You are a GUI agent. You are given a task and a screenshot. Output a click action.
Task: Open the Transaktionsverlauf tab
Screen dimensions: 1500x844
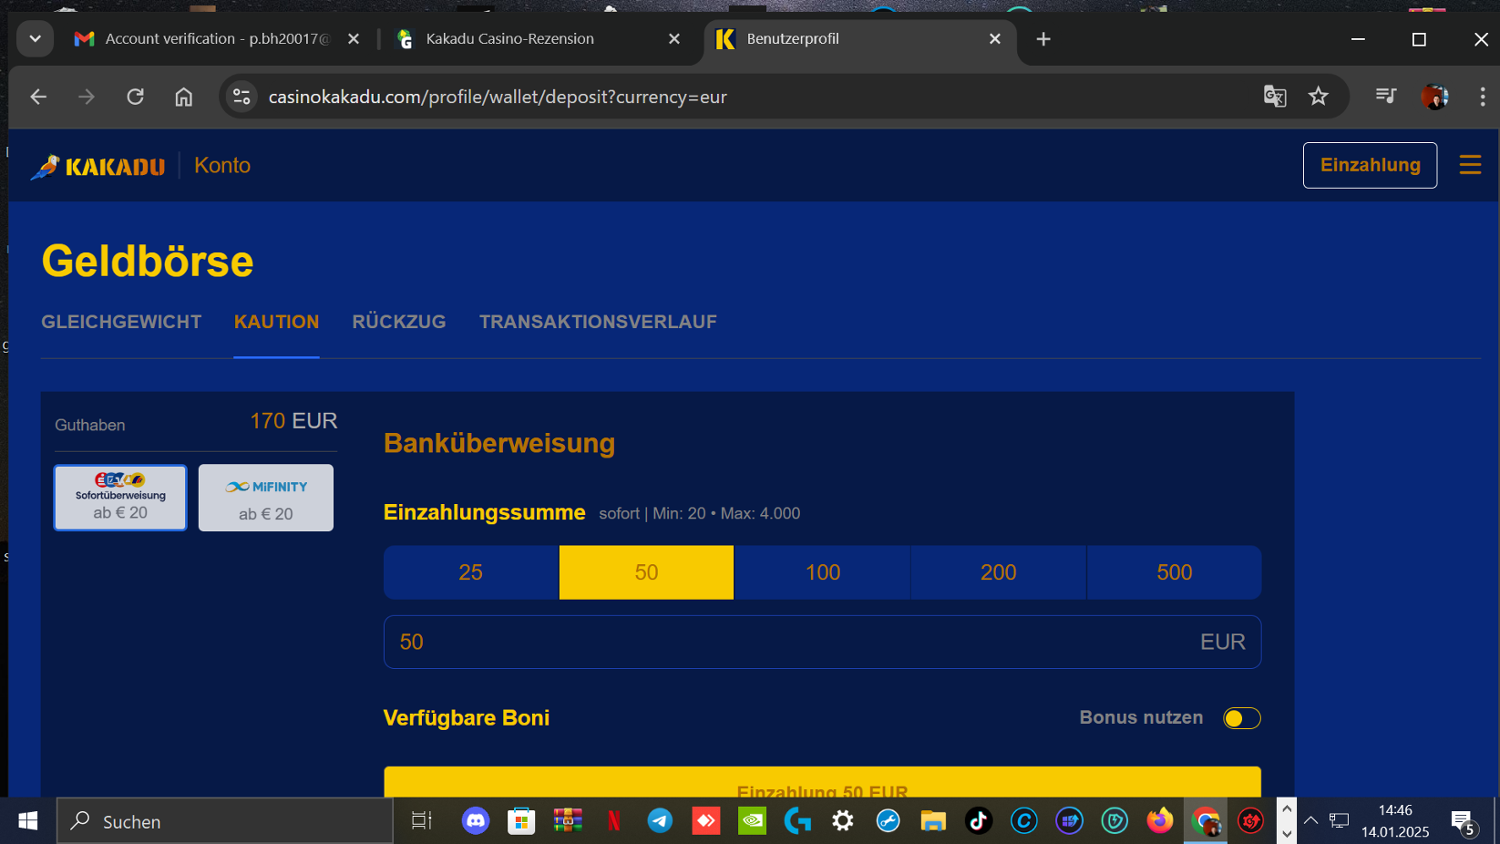pyautogui.click(x=597, y=322)
